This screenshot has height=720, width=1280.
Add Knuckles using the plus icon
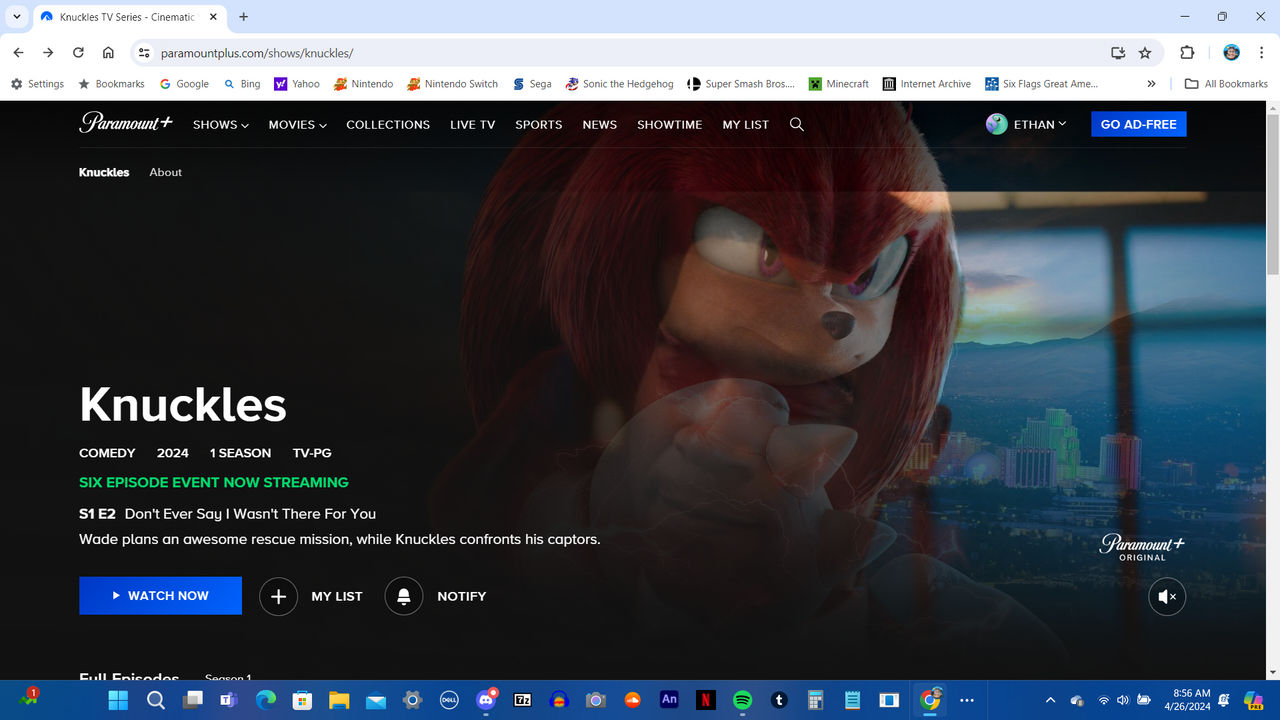point(279,596)
